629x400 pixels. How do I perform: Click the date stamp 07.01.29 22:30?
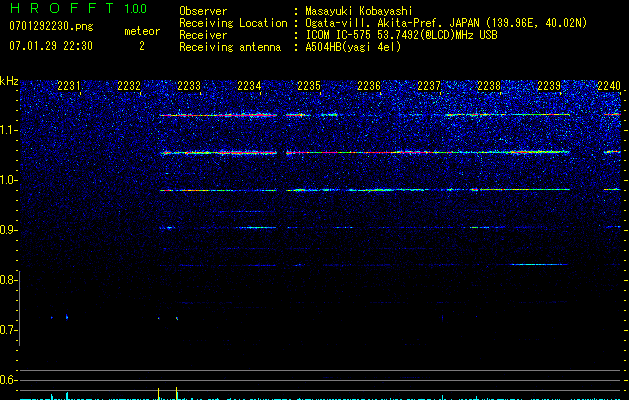point(51,46)
